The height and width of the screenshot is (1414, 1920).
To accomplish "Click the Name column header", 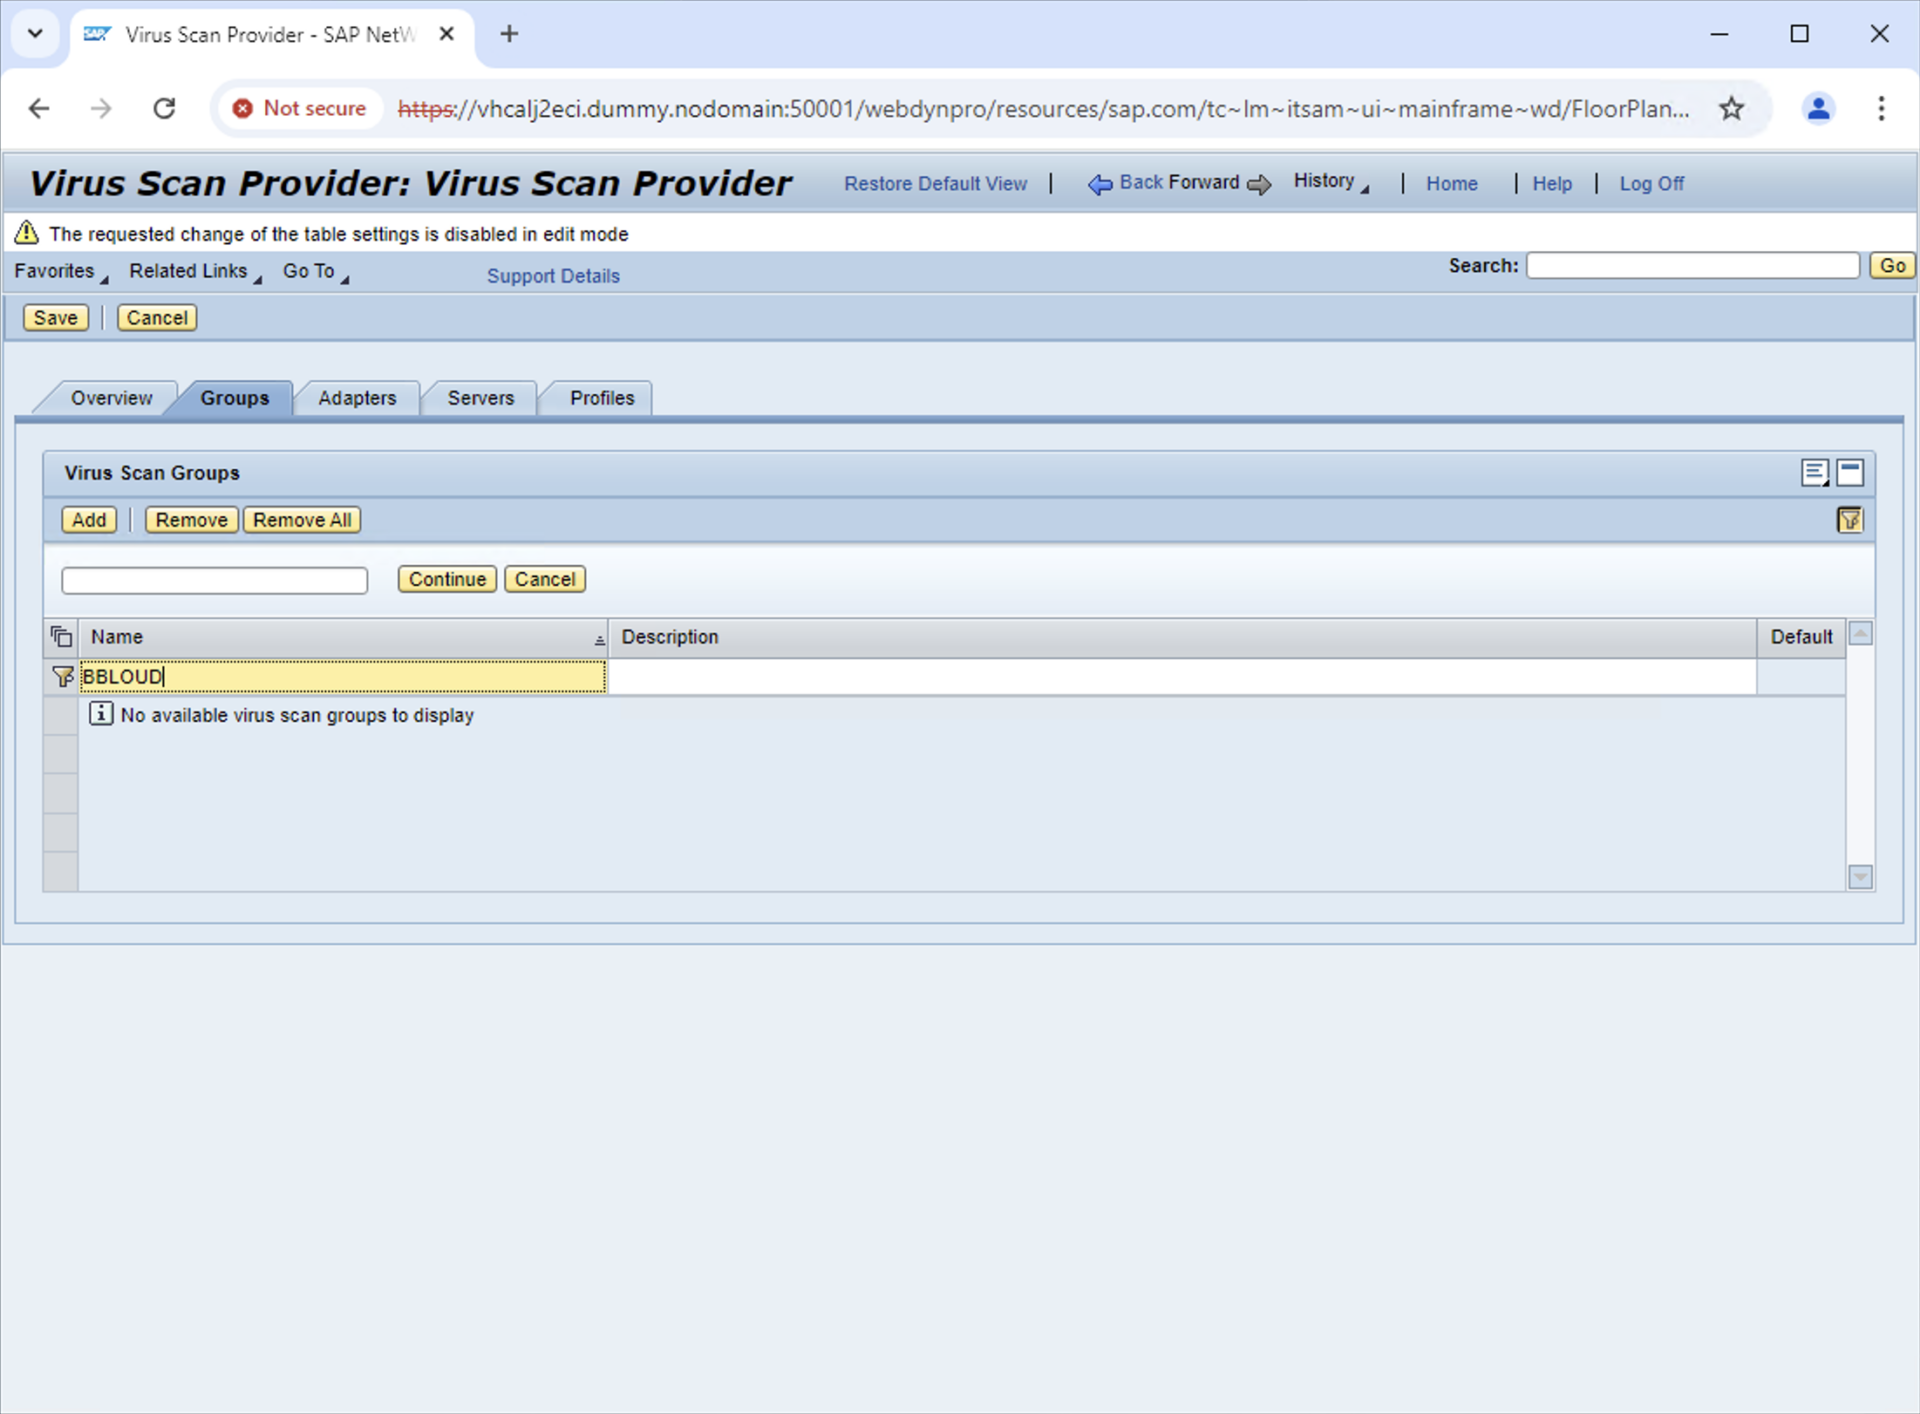I will pos(343,637).
